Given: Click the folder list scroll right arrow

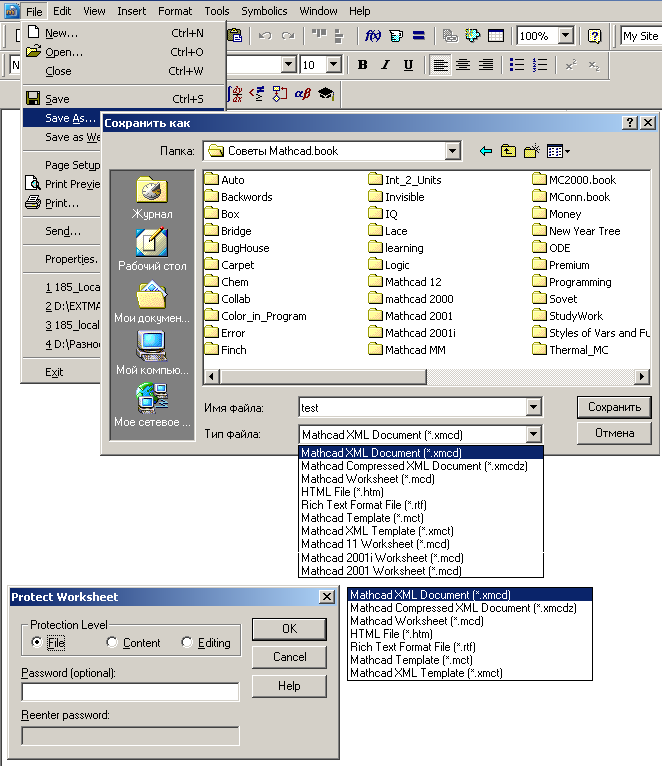Looking at the screenshot, I should click(642, 377).
